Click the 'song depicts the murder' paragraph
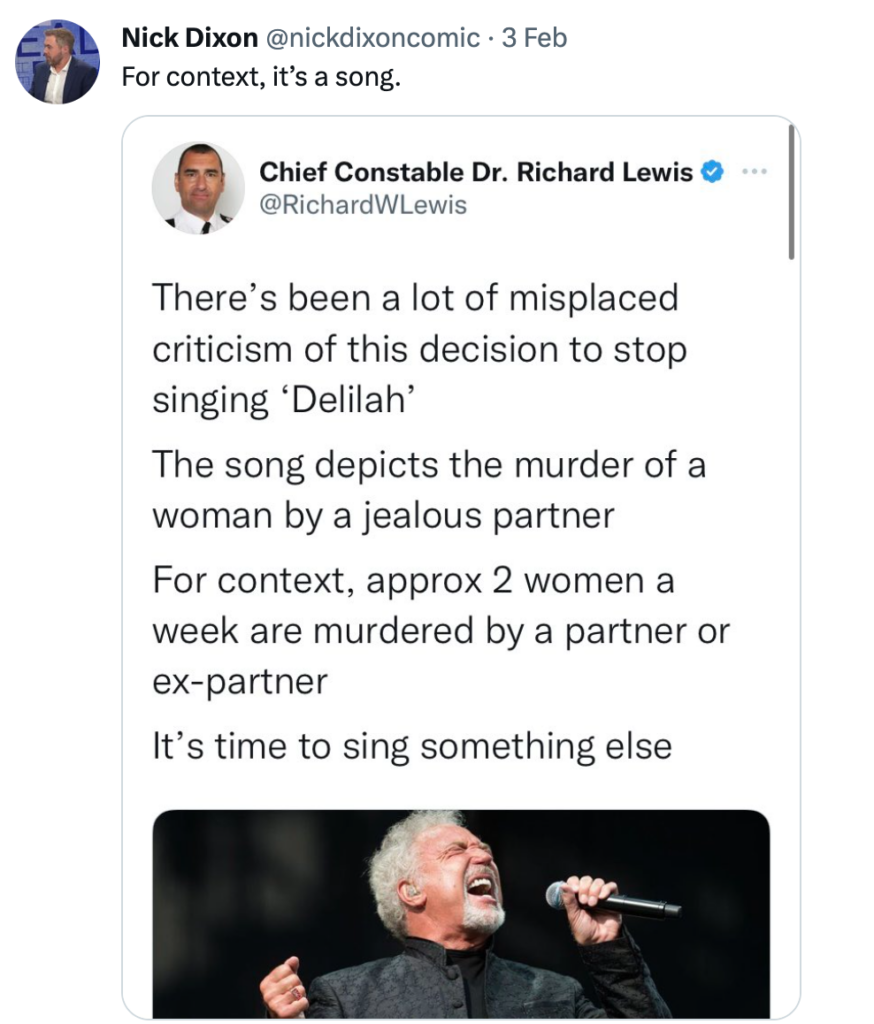The width and height of the screenshot is (874, 1024). (428, 490)
